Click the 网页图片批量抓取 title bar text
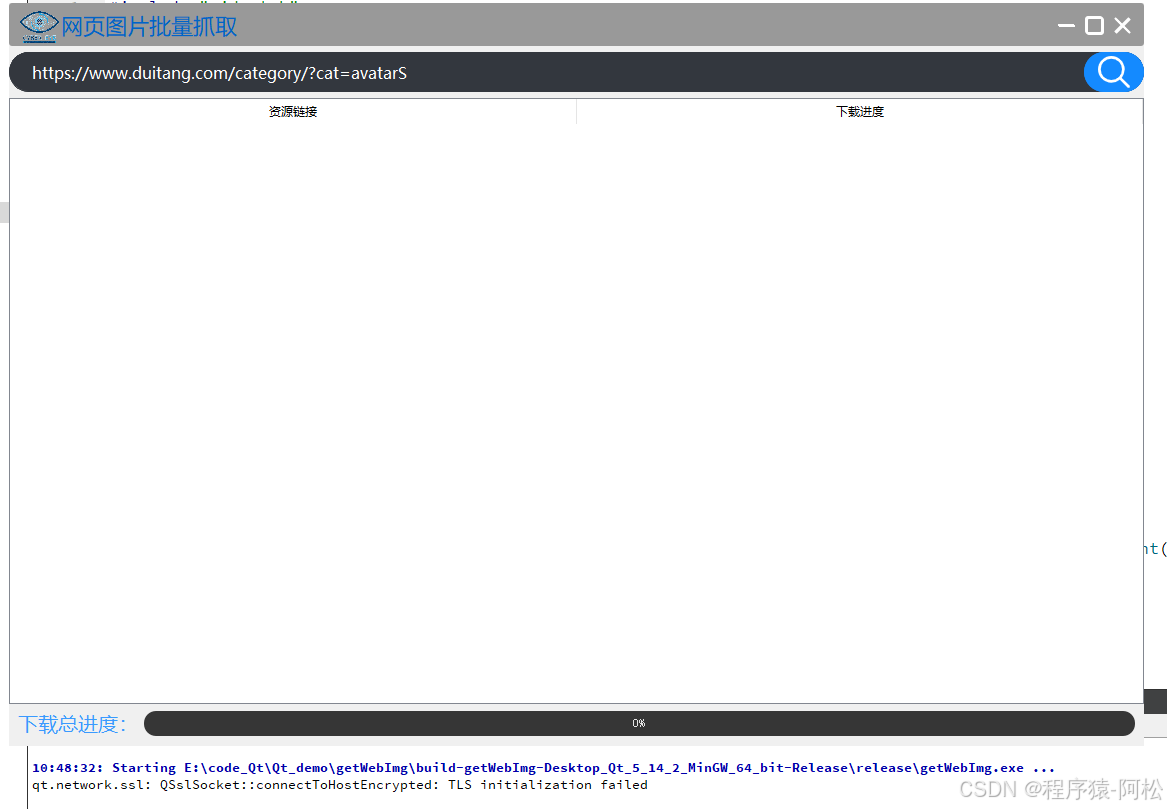The image size is (1167, 809). (x=148, y=26)
